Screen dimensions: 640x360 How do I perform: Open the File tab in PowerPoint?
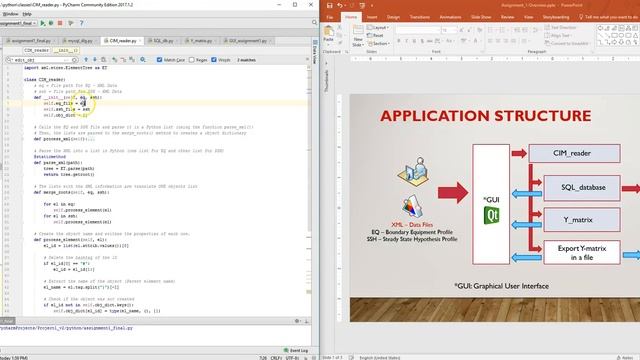pyautogui.click(x=330, y=17)
